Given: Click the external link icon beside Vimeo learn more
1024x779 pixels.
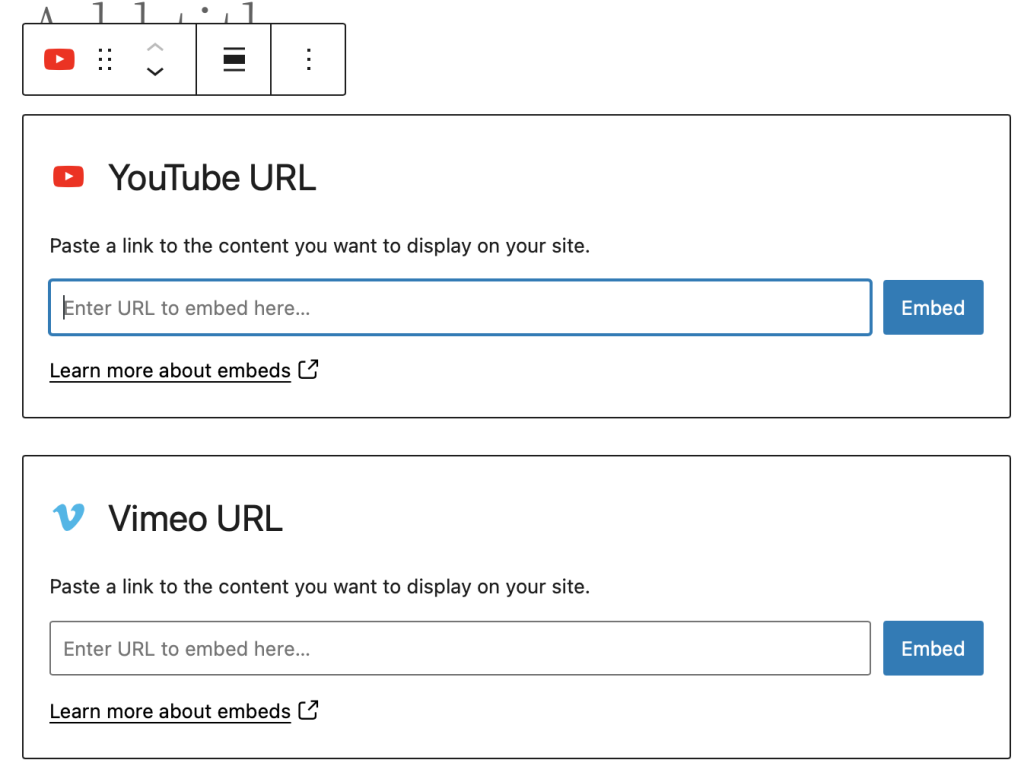Looking at the screenshot, I should point(308,710).
